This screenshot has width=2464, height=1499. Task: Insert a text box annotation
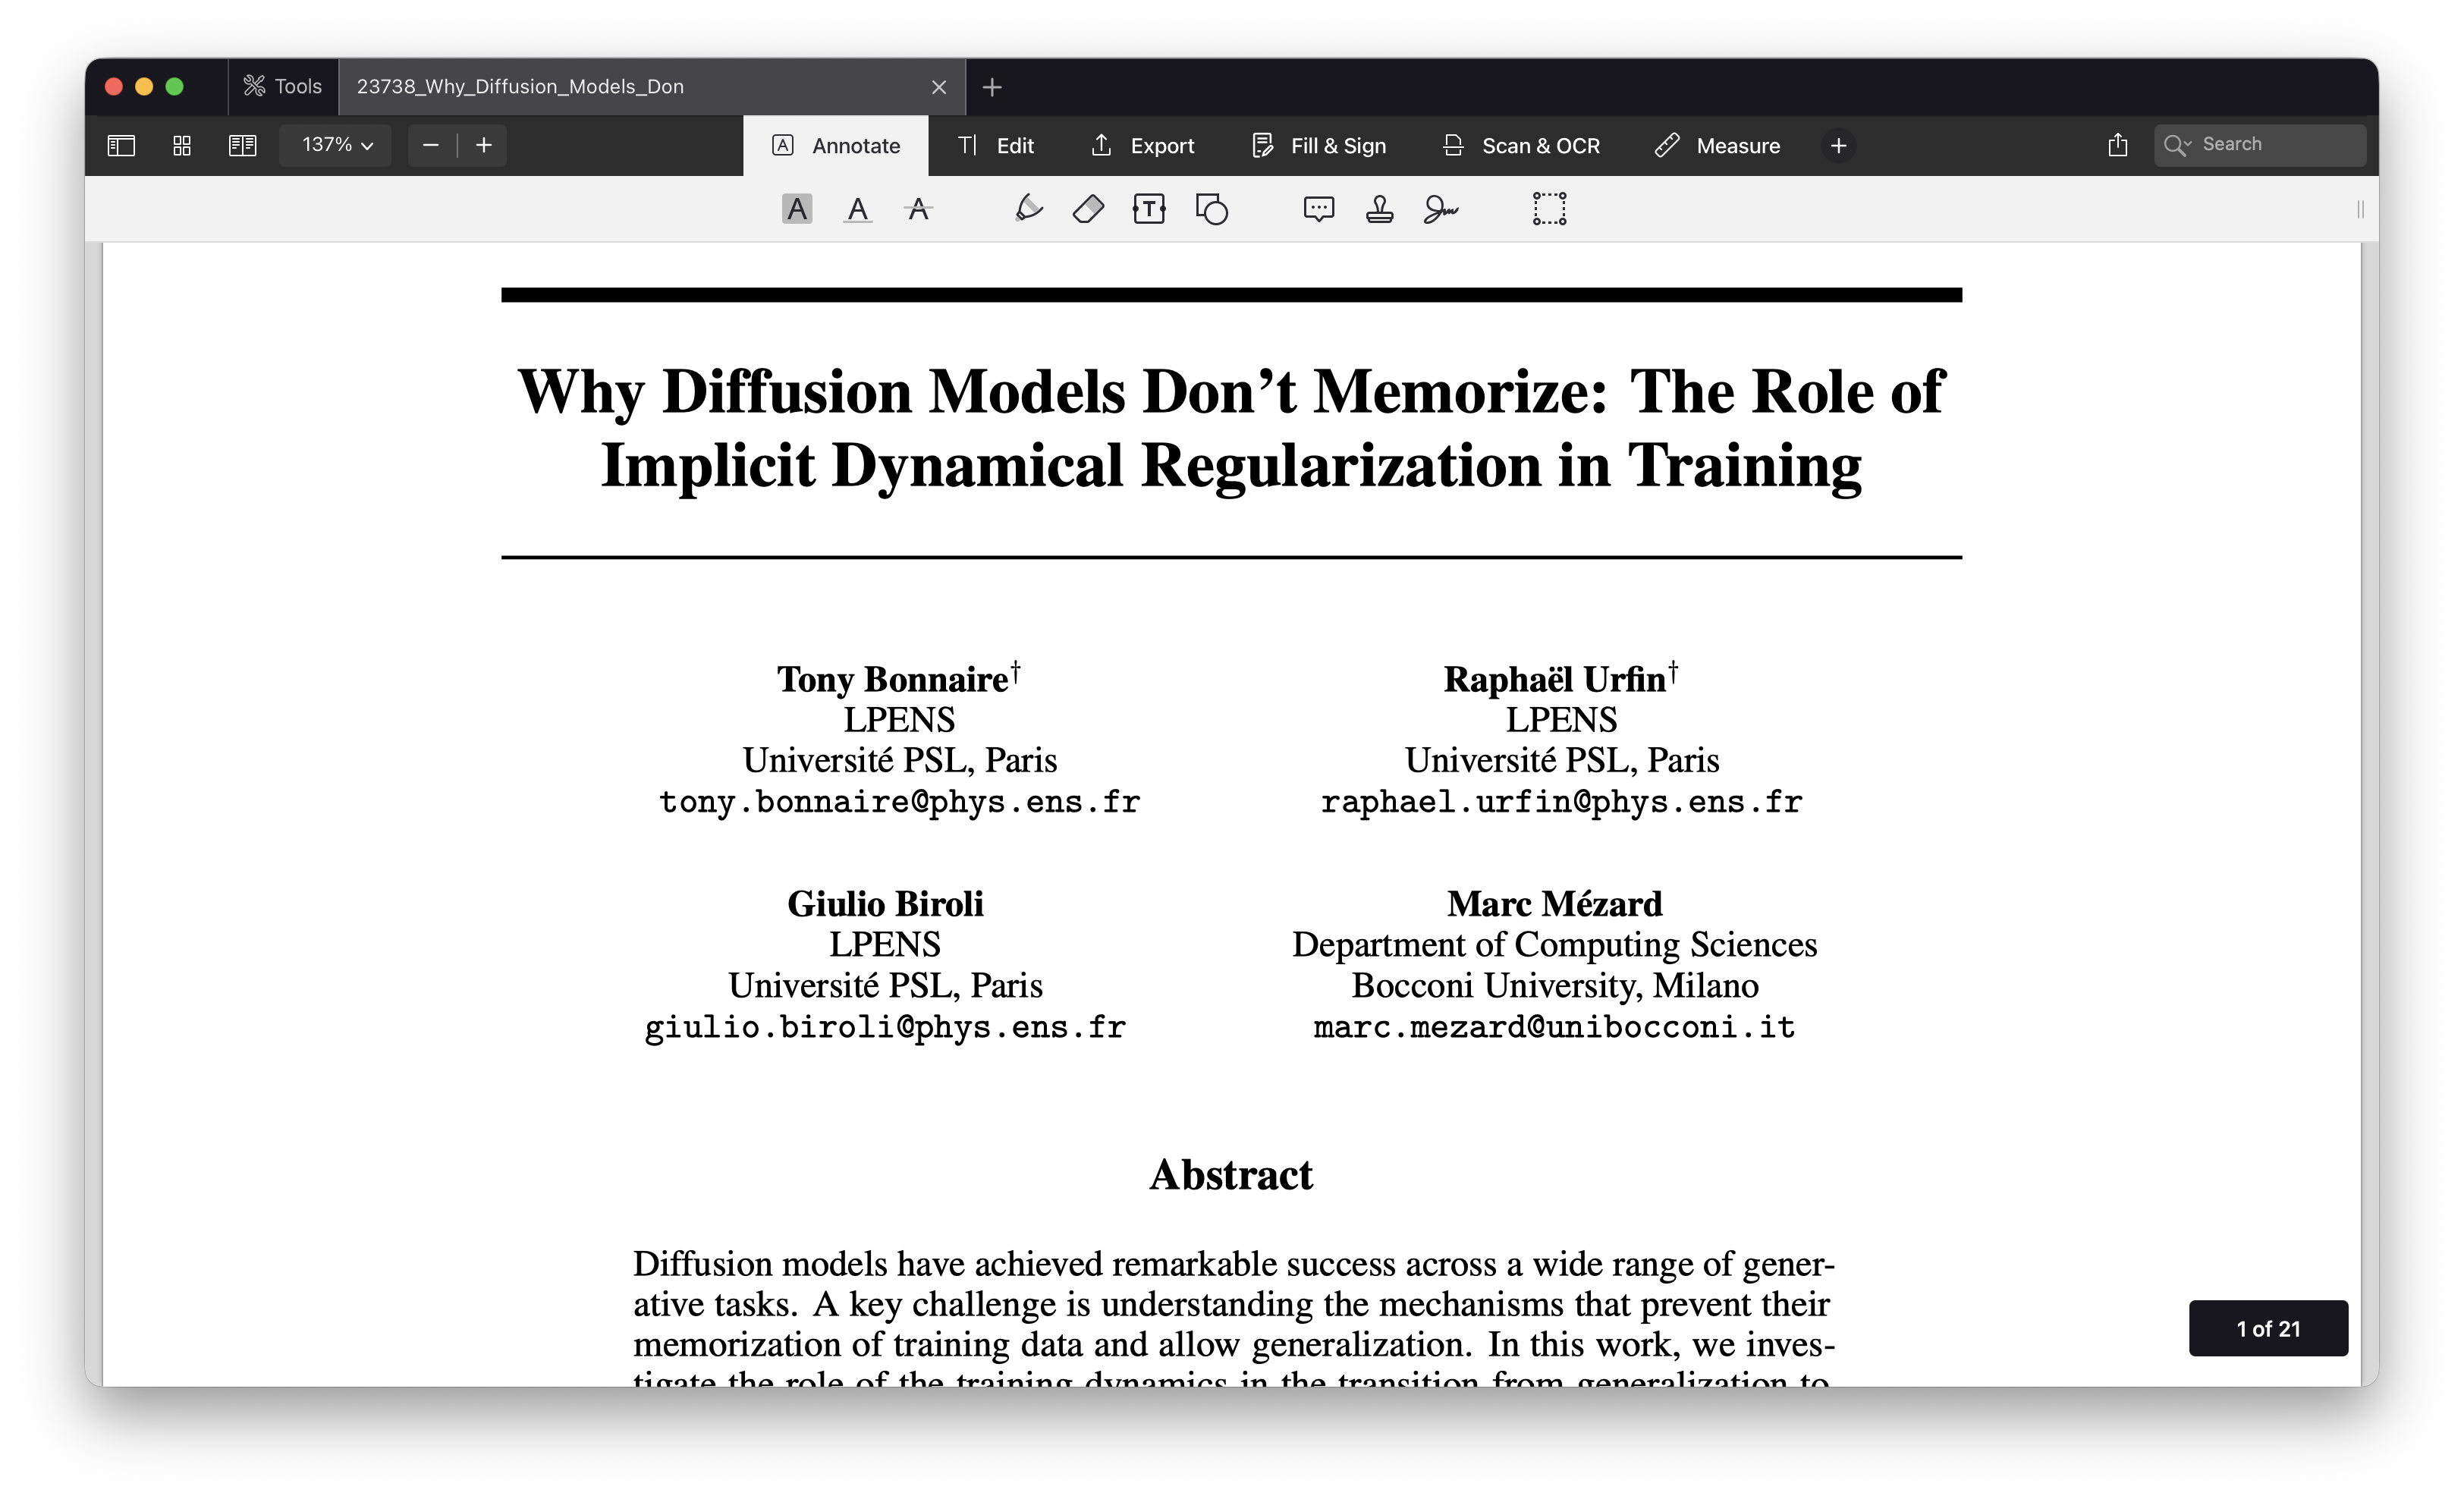pyautogui.click(x=1149, y=209)
